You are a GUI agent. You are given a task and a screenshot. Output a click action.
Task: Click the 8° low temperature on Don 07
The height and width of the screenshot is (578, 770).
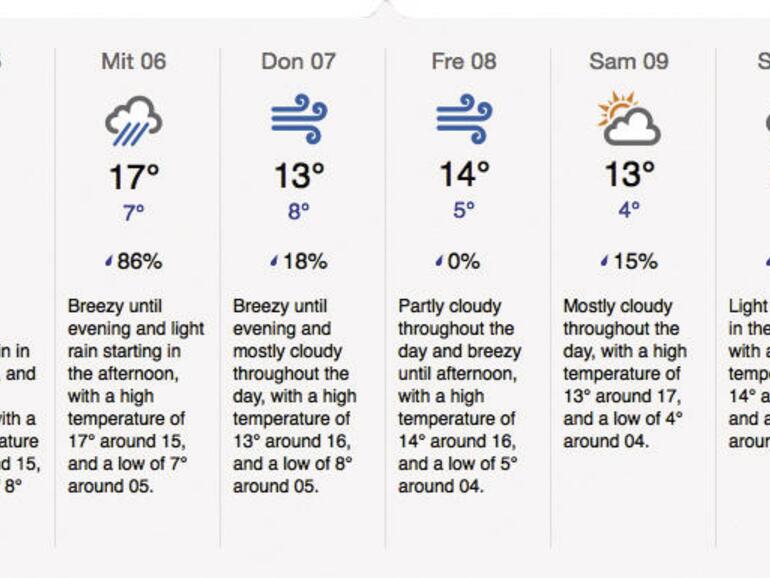pyautogui.click(x=299, y=212)
